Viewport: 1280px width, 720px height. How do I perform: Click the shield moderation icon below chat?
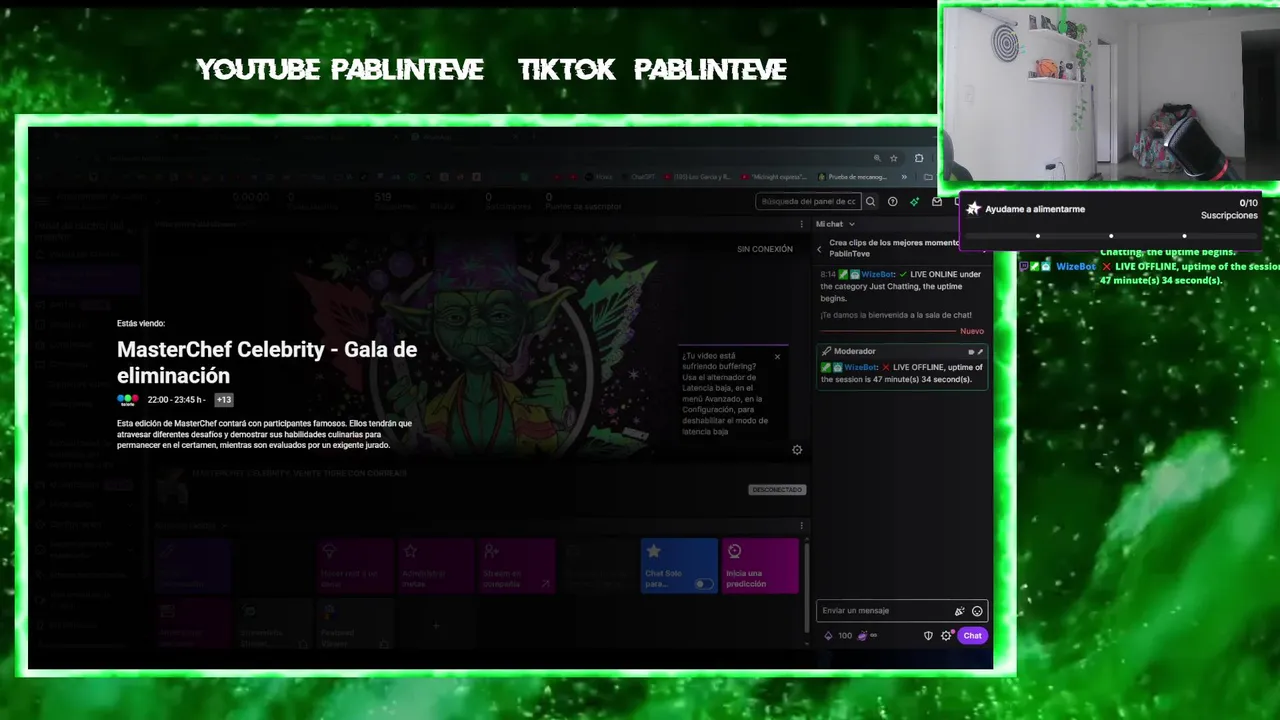tap(928, 636)
